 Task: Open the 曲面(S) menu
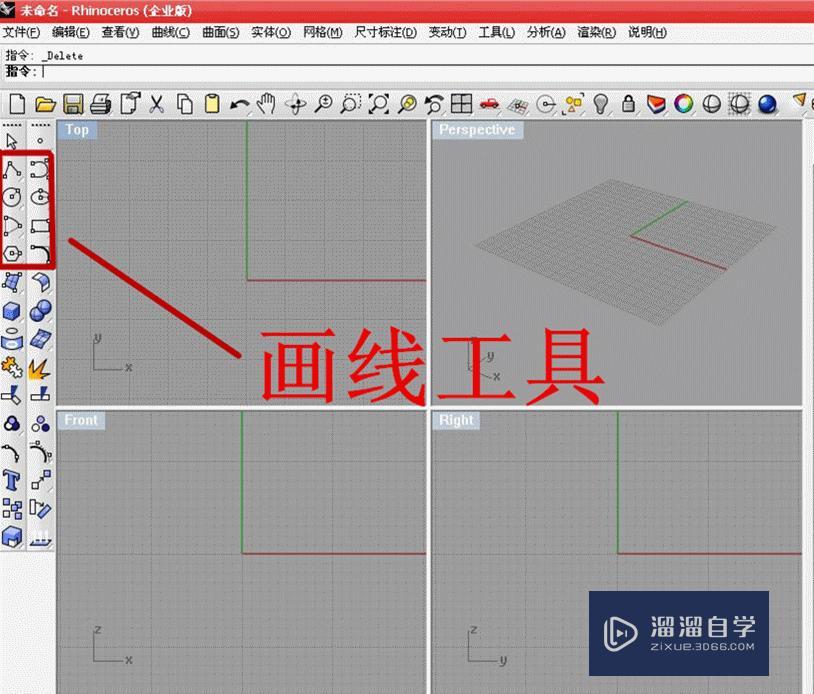click(221, 32)
